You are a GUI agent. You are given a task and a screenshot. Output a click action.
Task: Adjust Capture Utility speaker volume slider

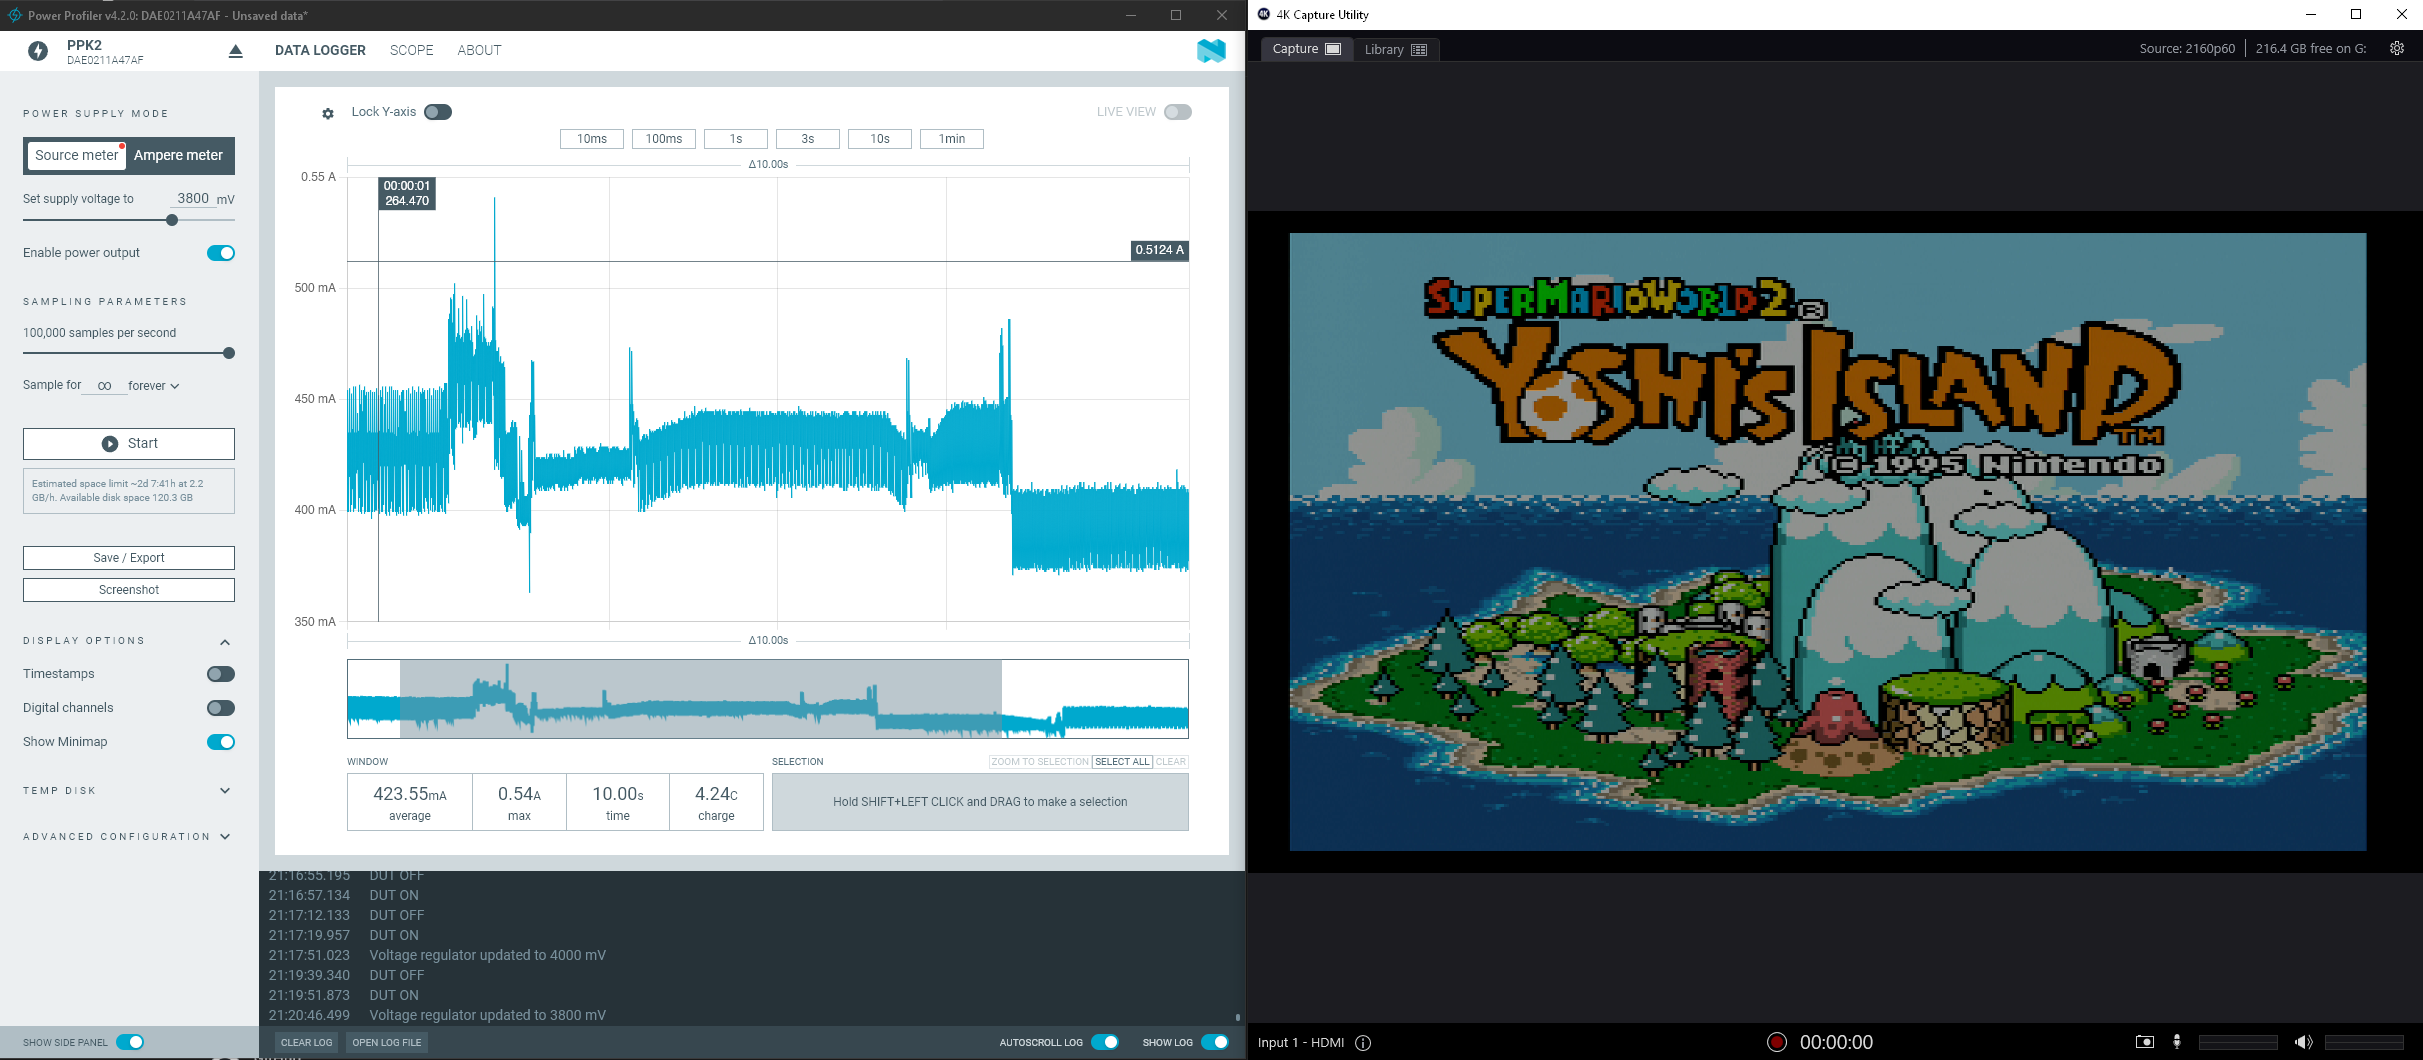(2364, 1042)
